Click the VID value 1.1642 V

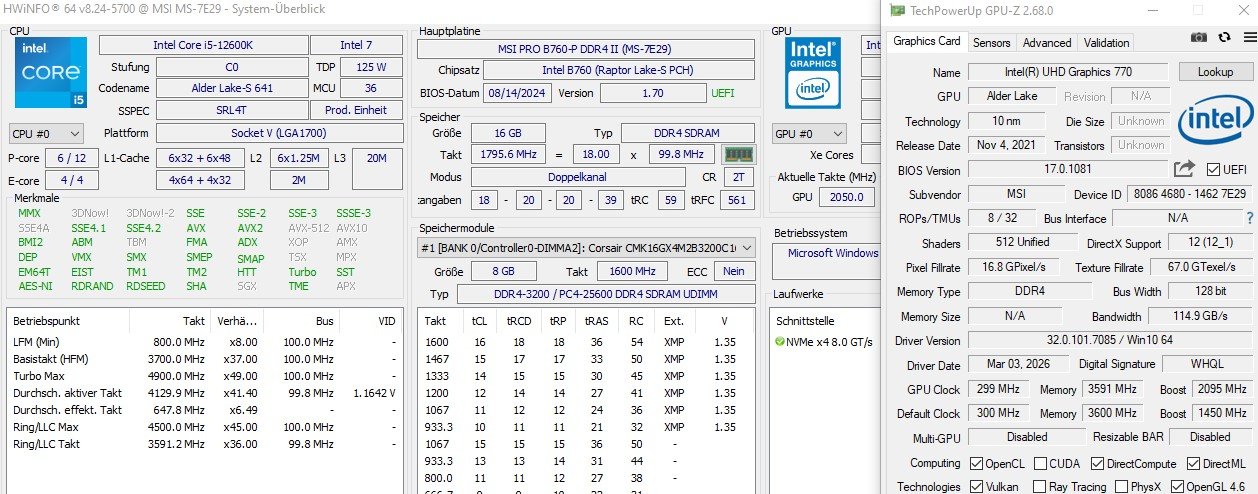374,393
